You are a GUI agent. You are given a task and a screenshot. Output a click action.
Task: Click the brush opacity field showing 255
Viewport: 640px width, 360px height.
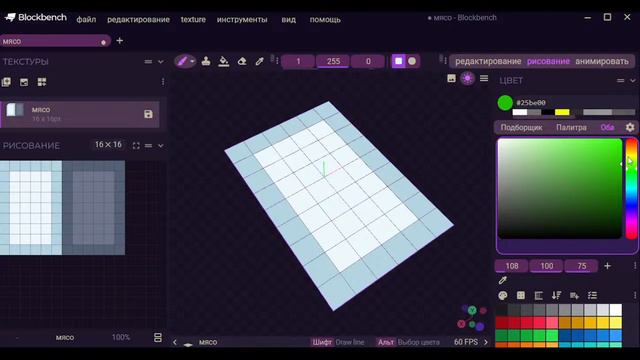pyautogui.click(x=333, y=61)
